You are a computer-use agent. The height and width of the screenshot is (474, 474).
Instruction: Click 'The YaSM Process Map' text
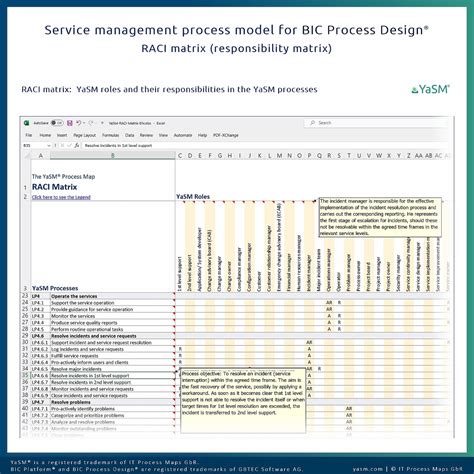63,177
